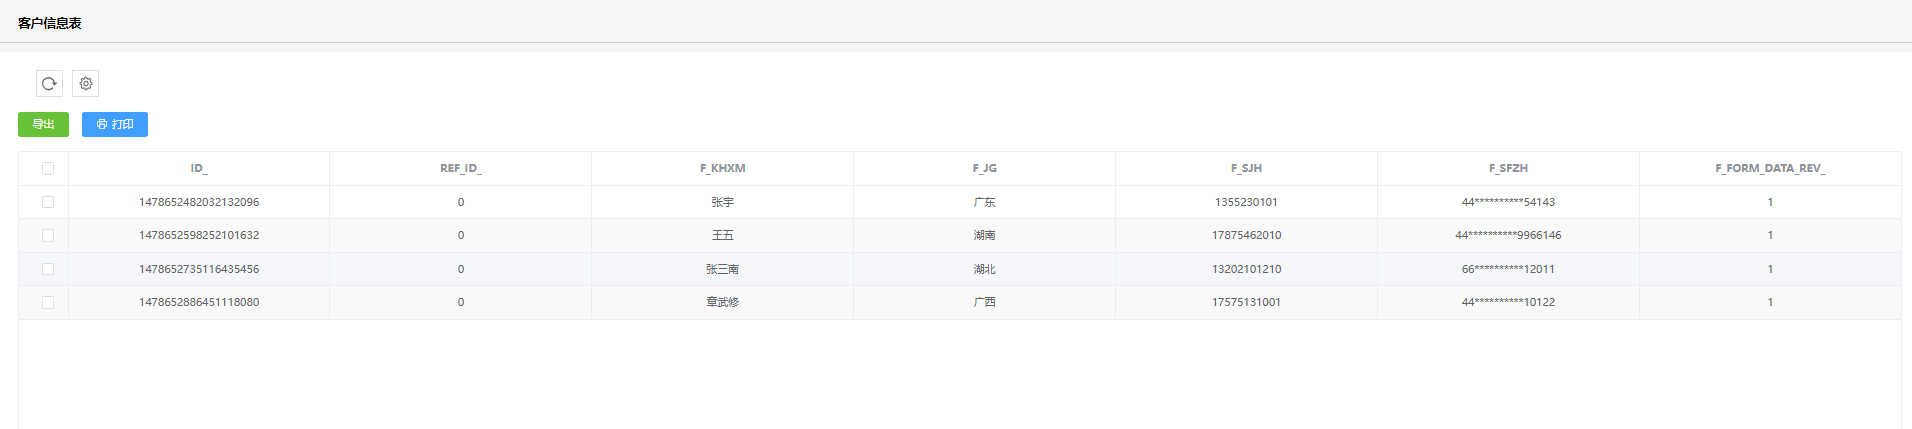Click the 客户信息表 page title

point(50,23)
